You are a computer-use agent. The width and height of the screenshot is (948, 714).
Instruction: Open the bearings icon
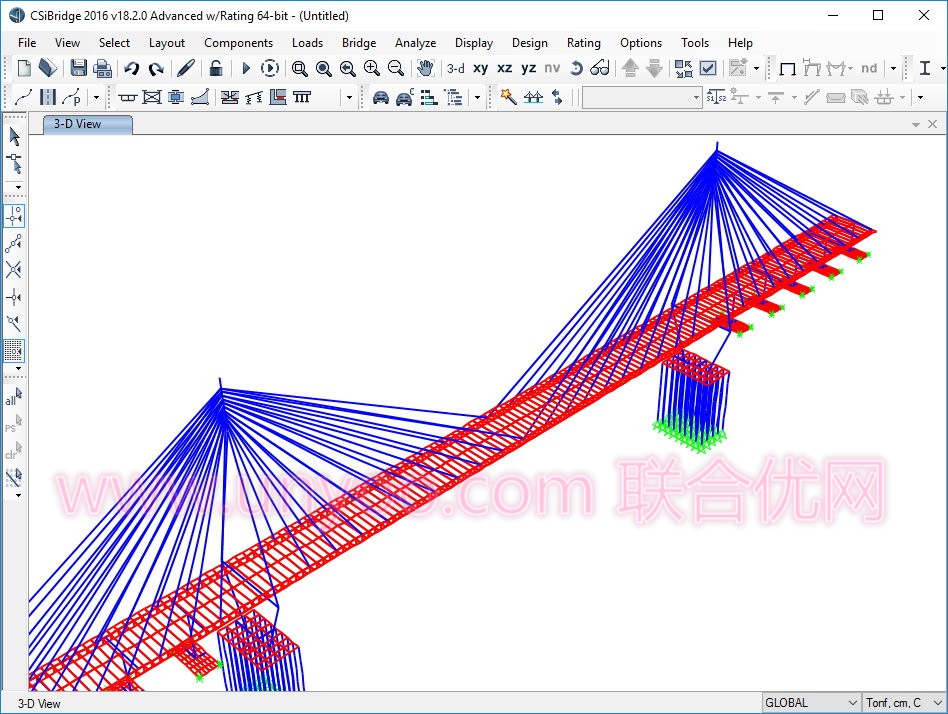pyautogui.click(x=176, y=97)
